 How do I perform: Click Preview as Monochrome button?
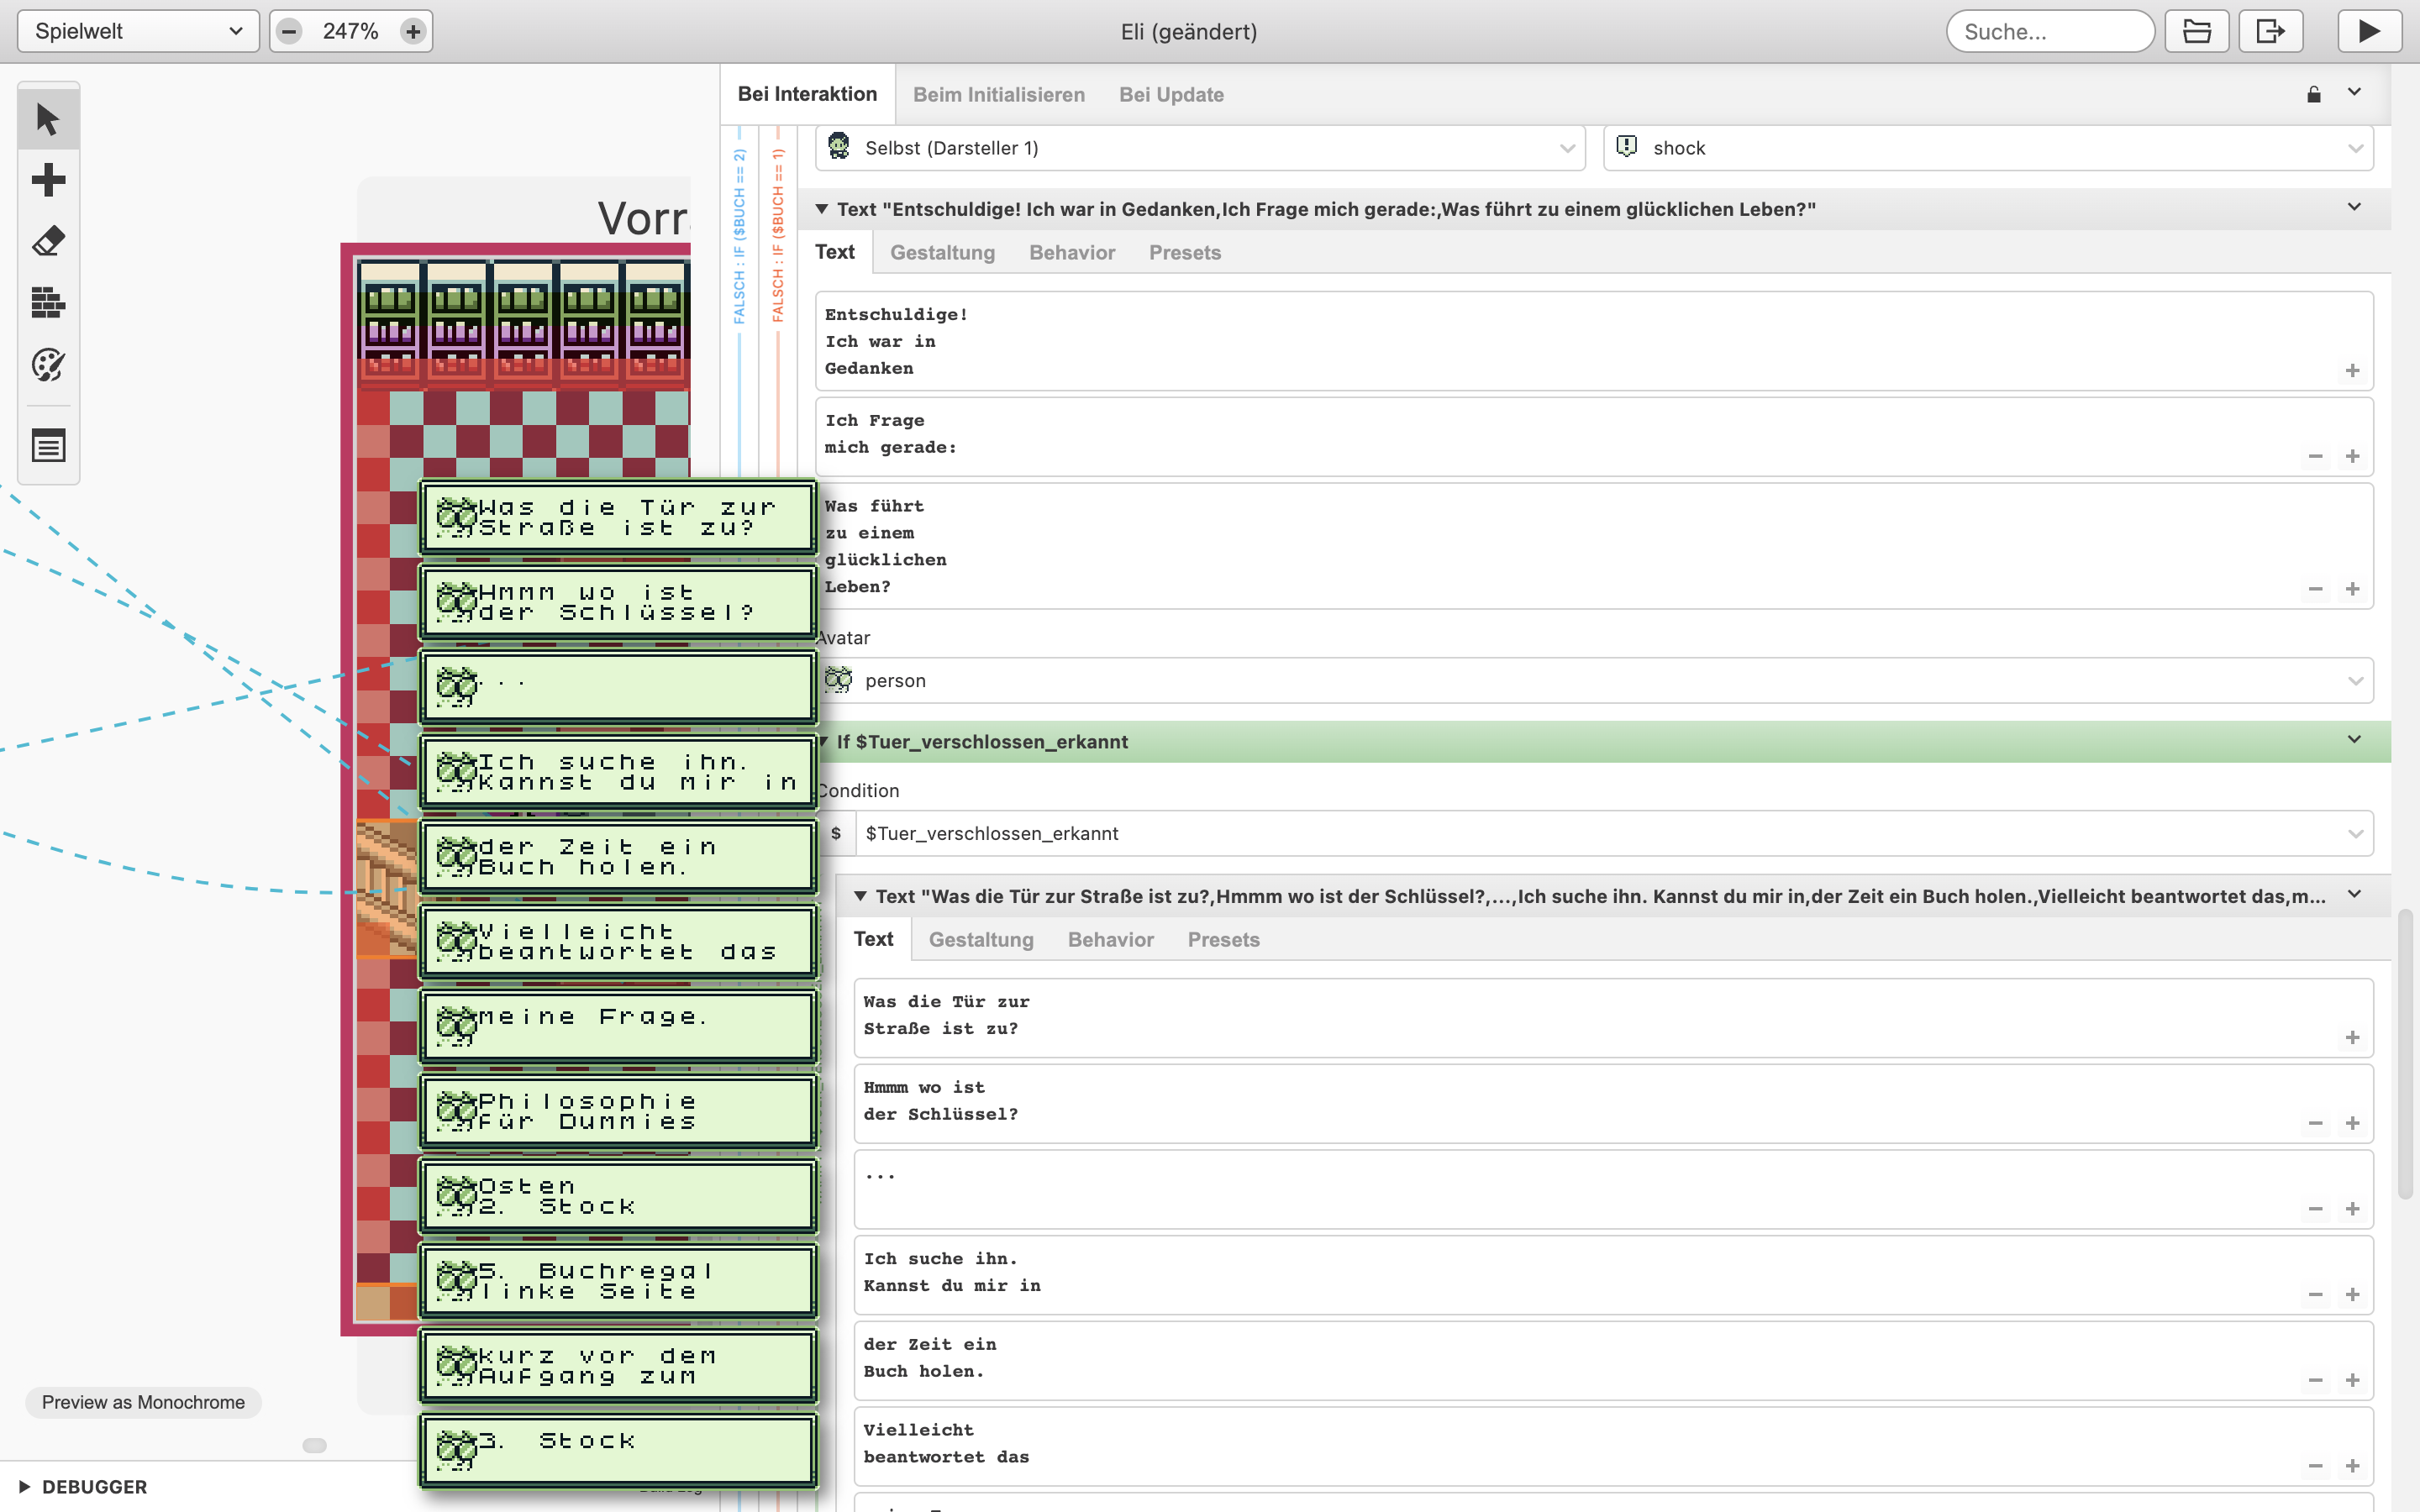pos(143,1403)
